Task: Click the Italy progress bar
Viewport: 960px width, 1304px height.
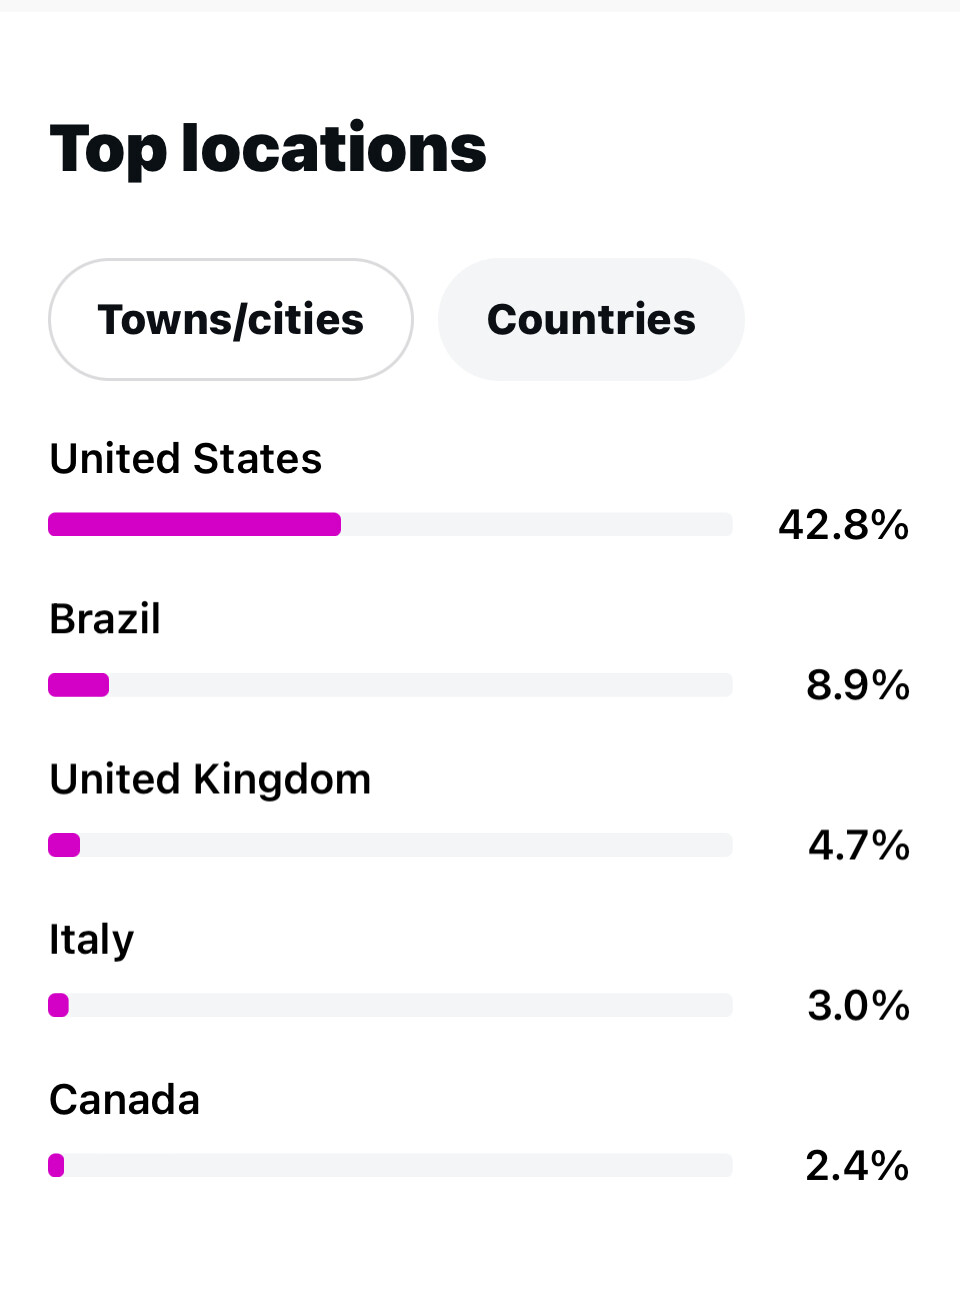Action: [x=390, y=1005]
